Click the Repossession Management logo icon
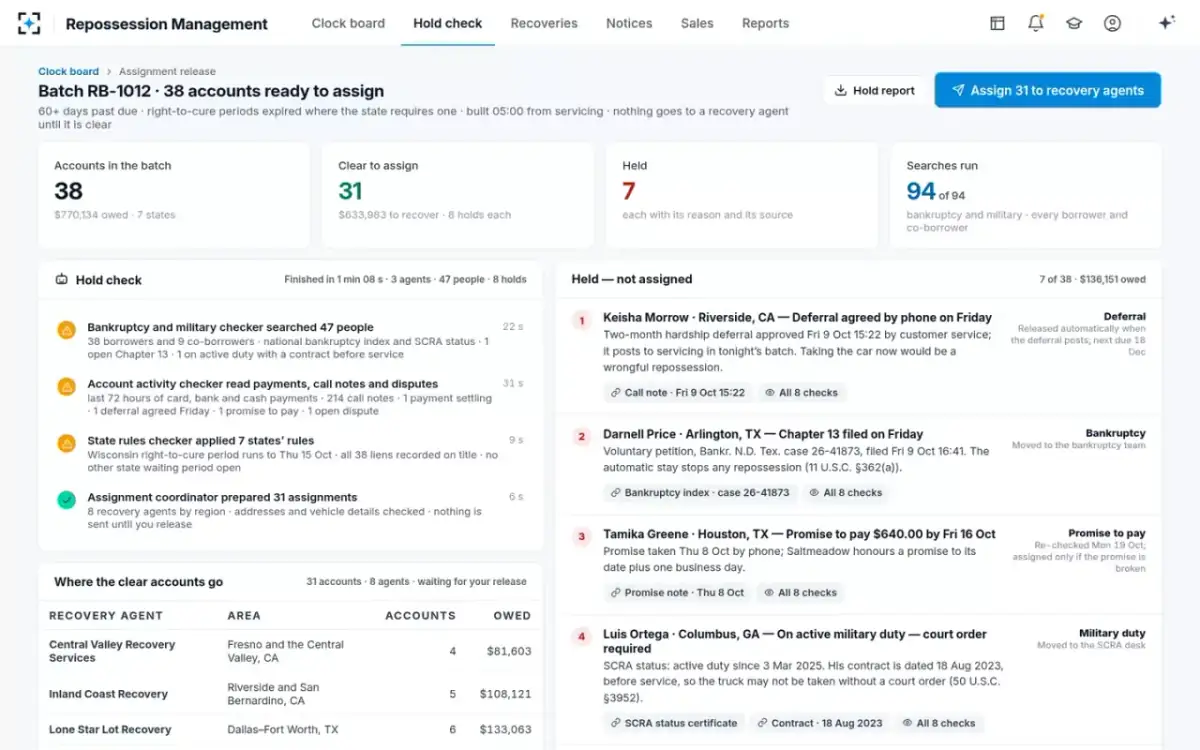 [30, 23]
